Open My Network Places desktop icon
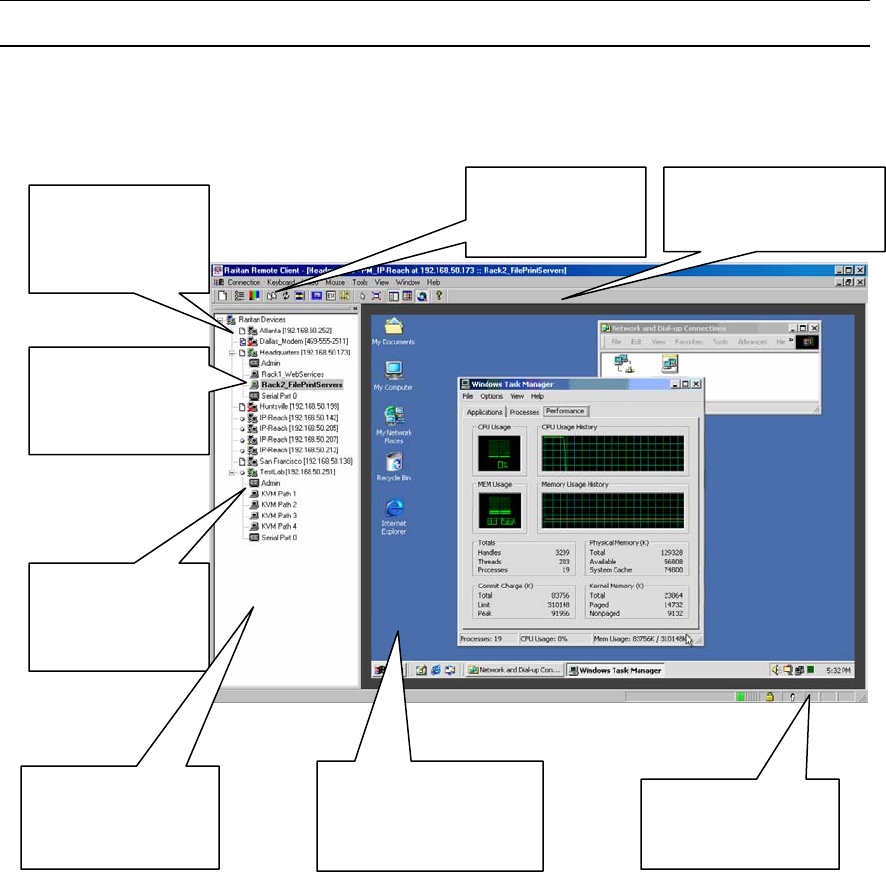Screen dimensions: 886x872 point(393,425)
